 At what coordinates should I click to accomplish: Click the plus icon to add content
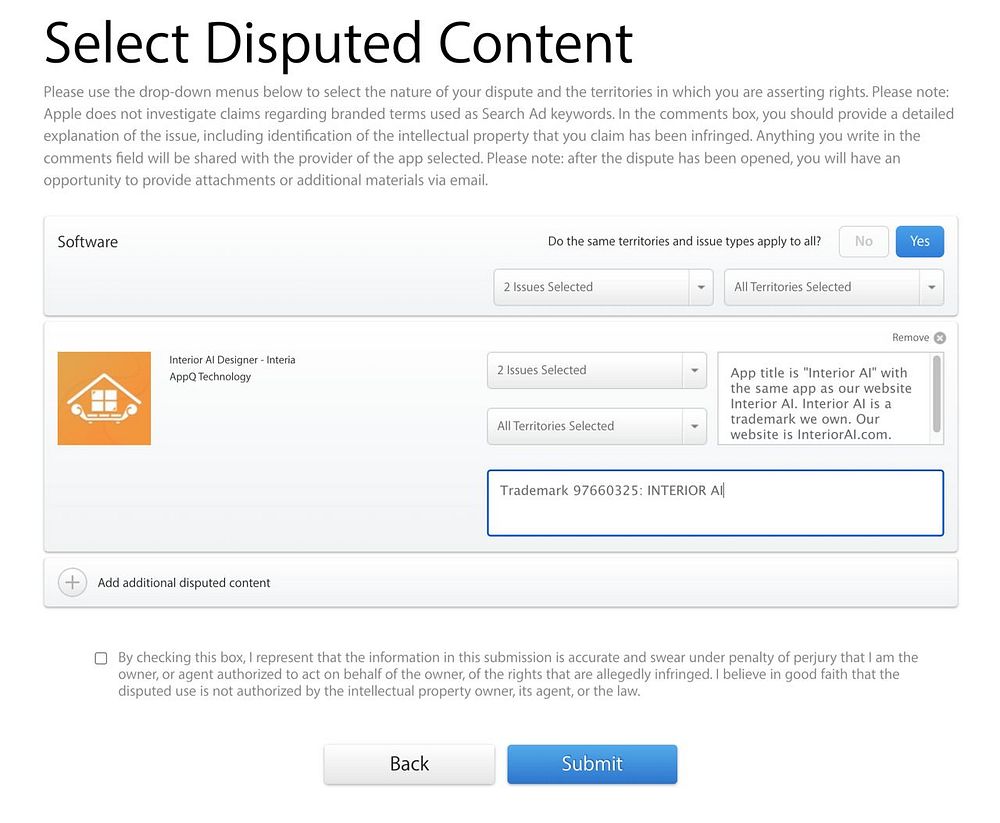(x=72, y=582)
